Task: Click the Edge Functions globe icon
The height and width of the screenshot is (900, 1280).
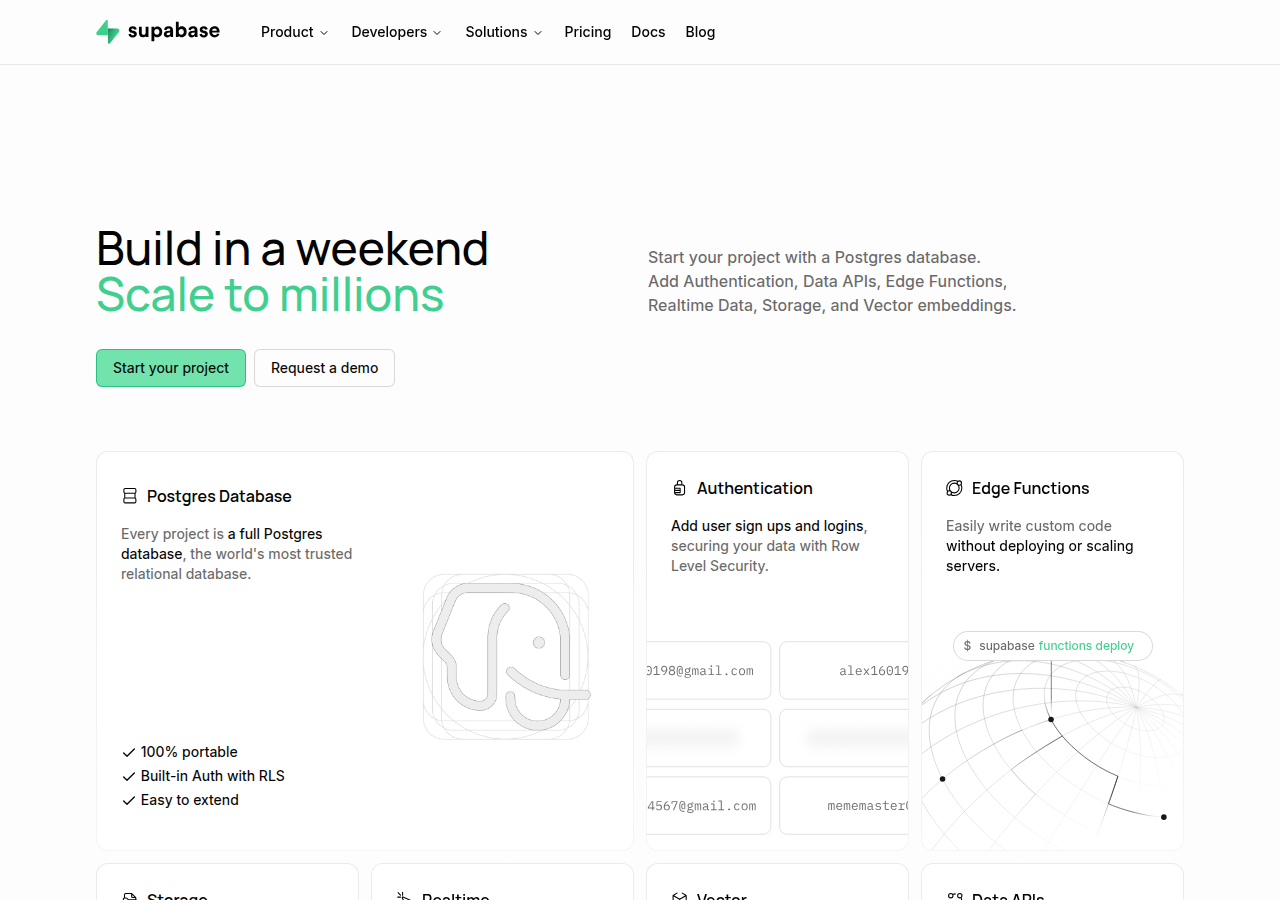Action: pos(954,488)
